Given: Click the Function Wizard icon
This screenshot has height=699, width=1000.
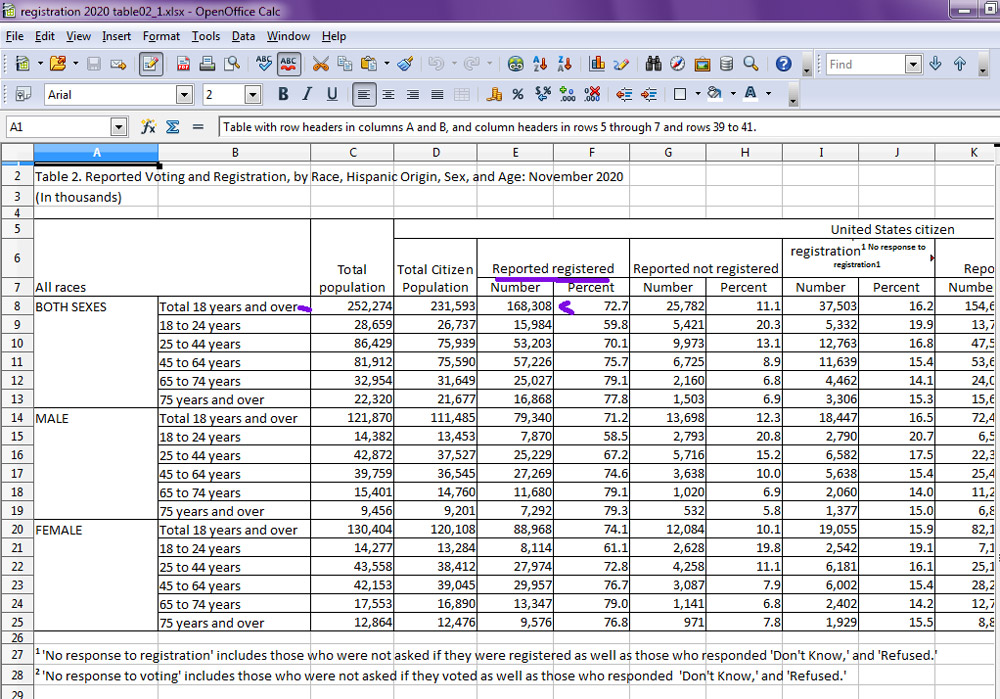Looking at the screenshot, I should coord(148,127).
